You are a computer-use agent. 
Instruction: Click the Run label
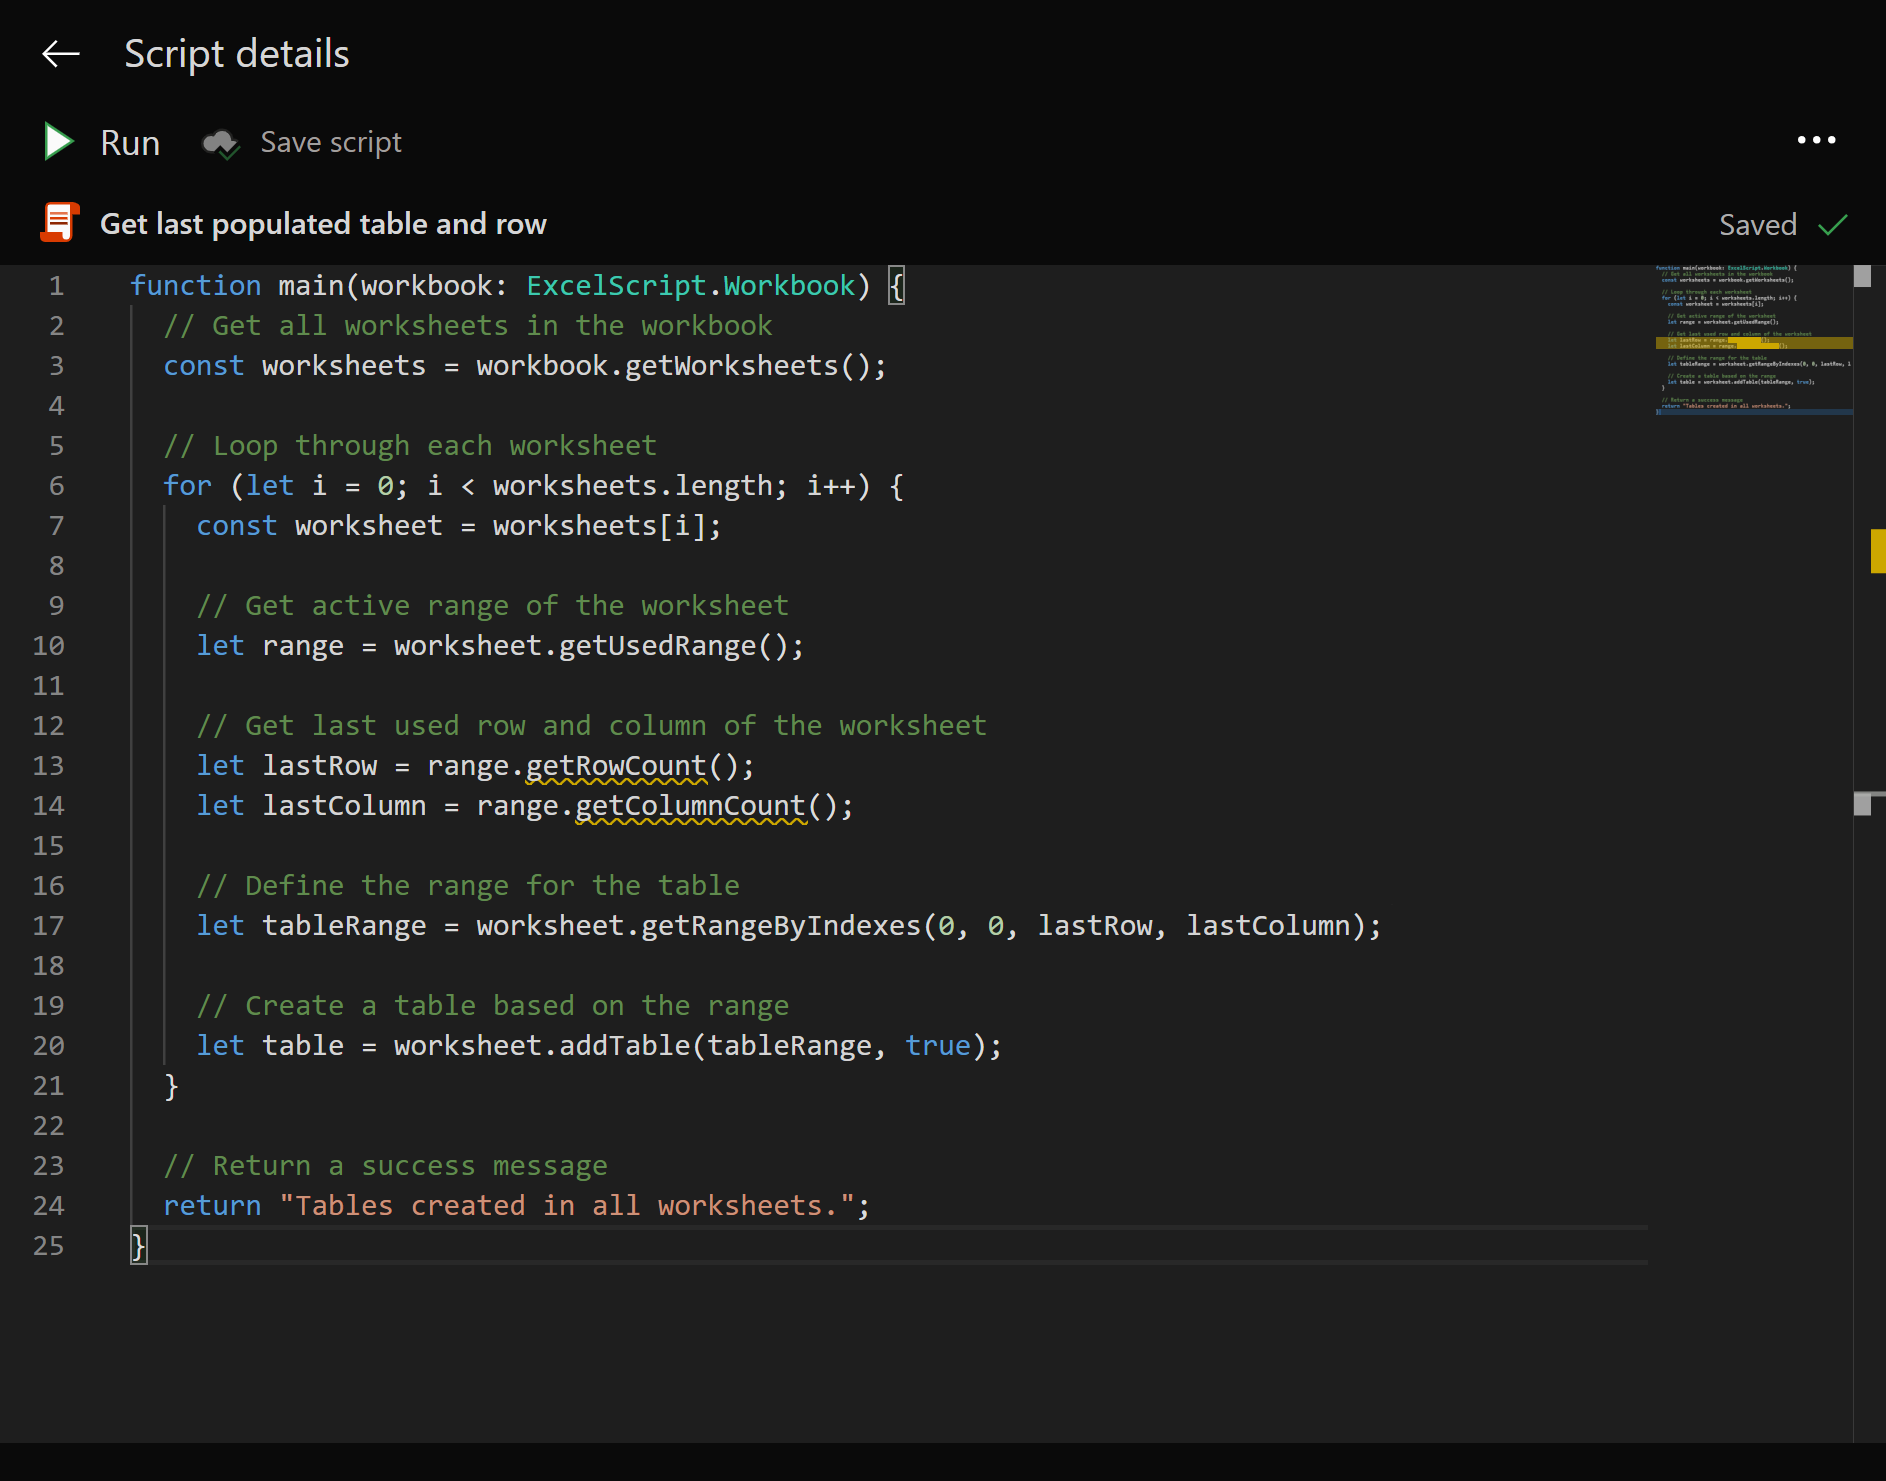pos(130,143)
